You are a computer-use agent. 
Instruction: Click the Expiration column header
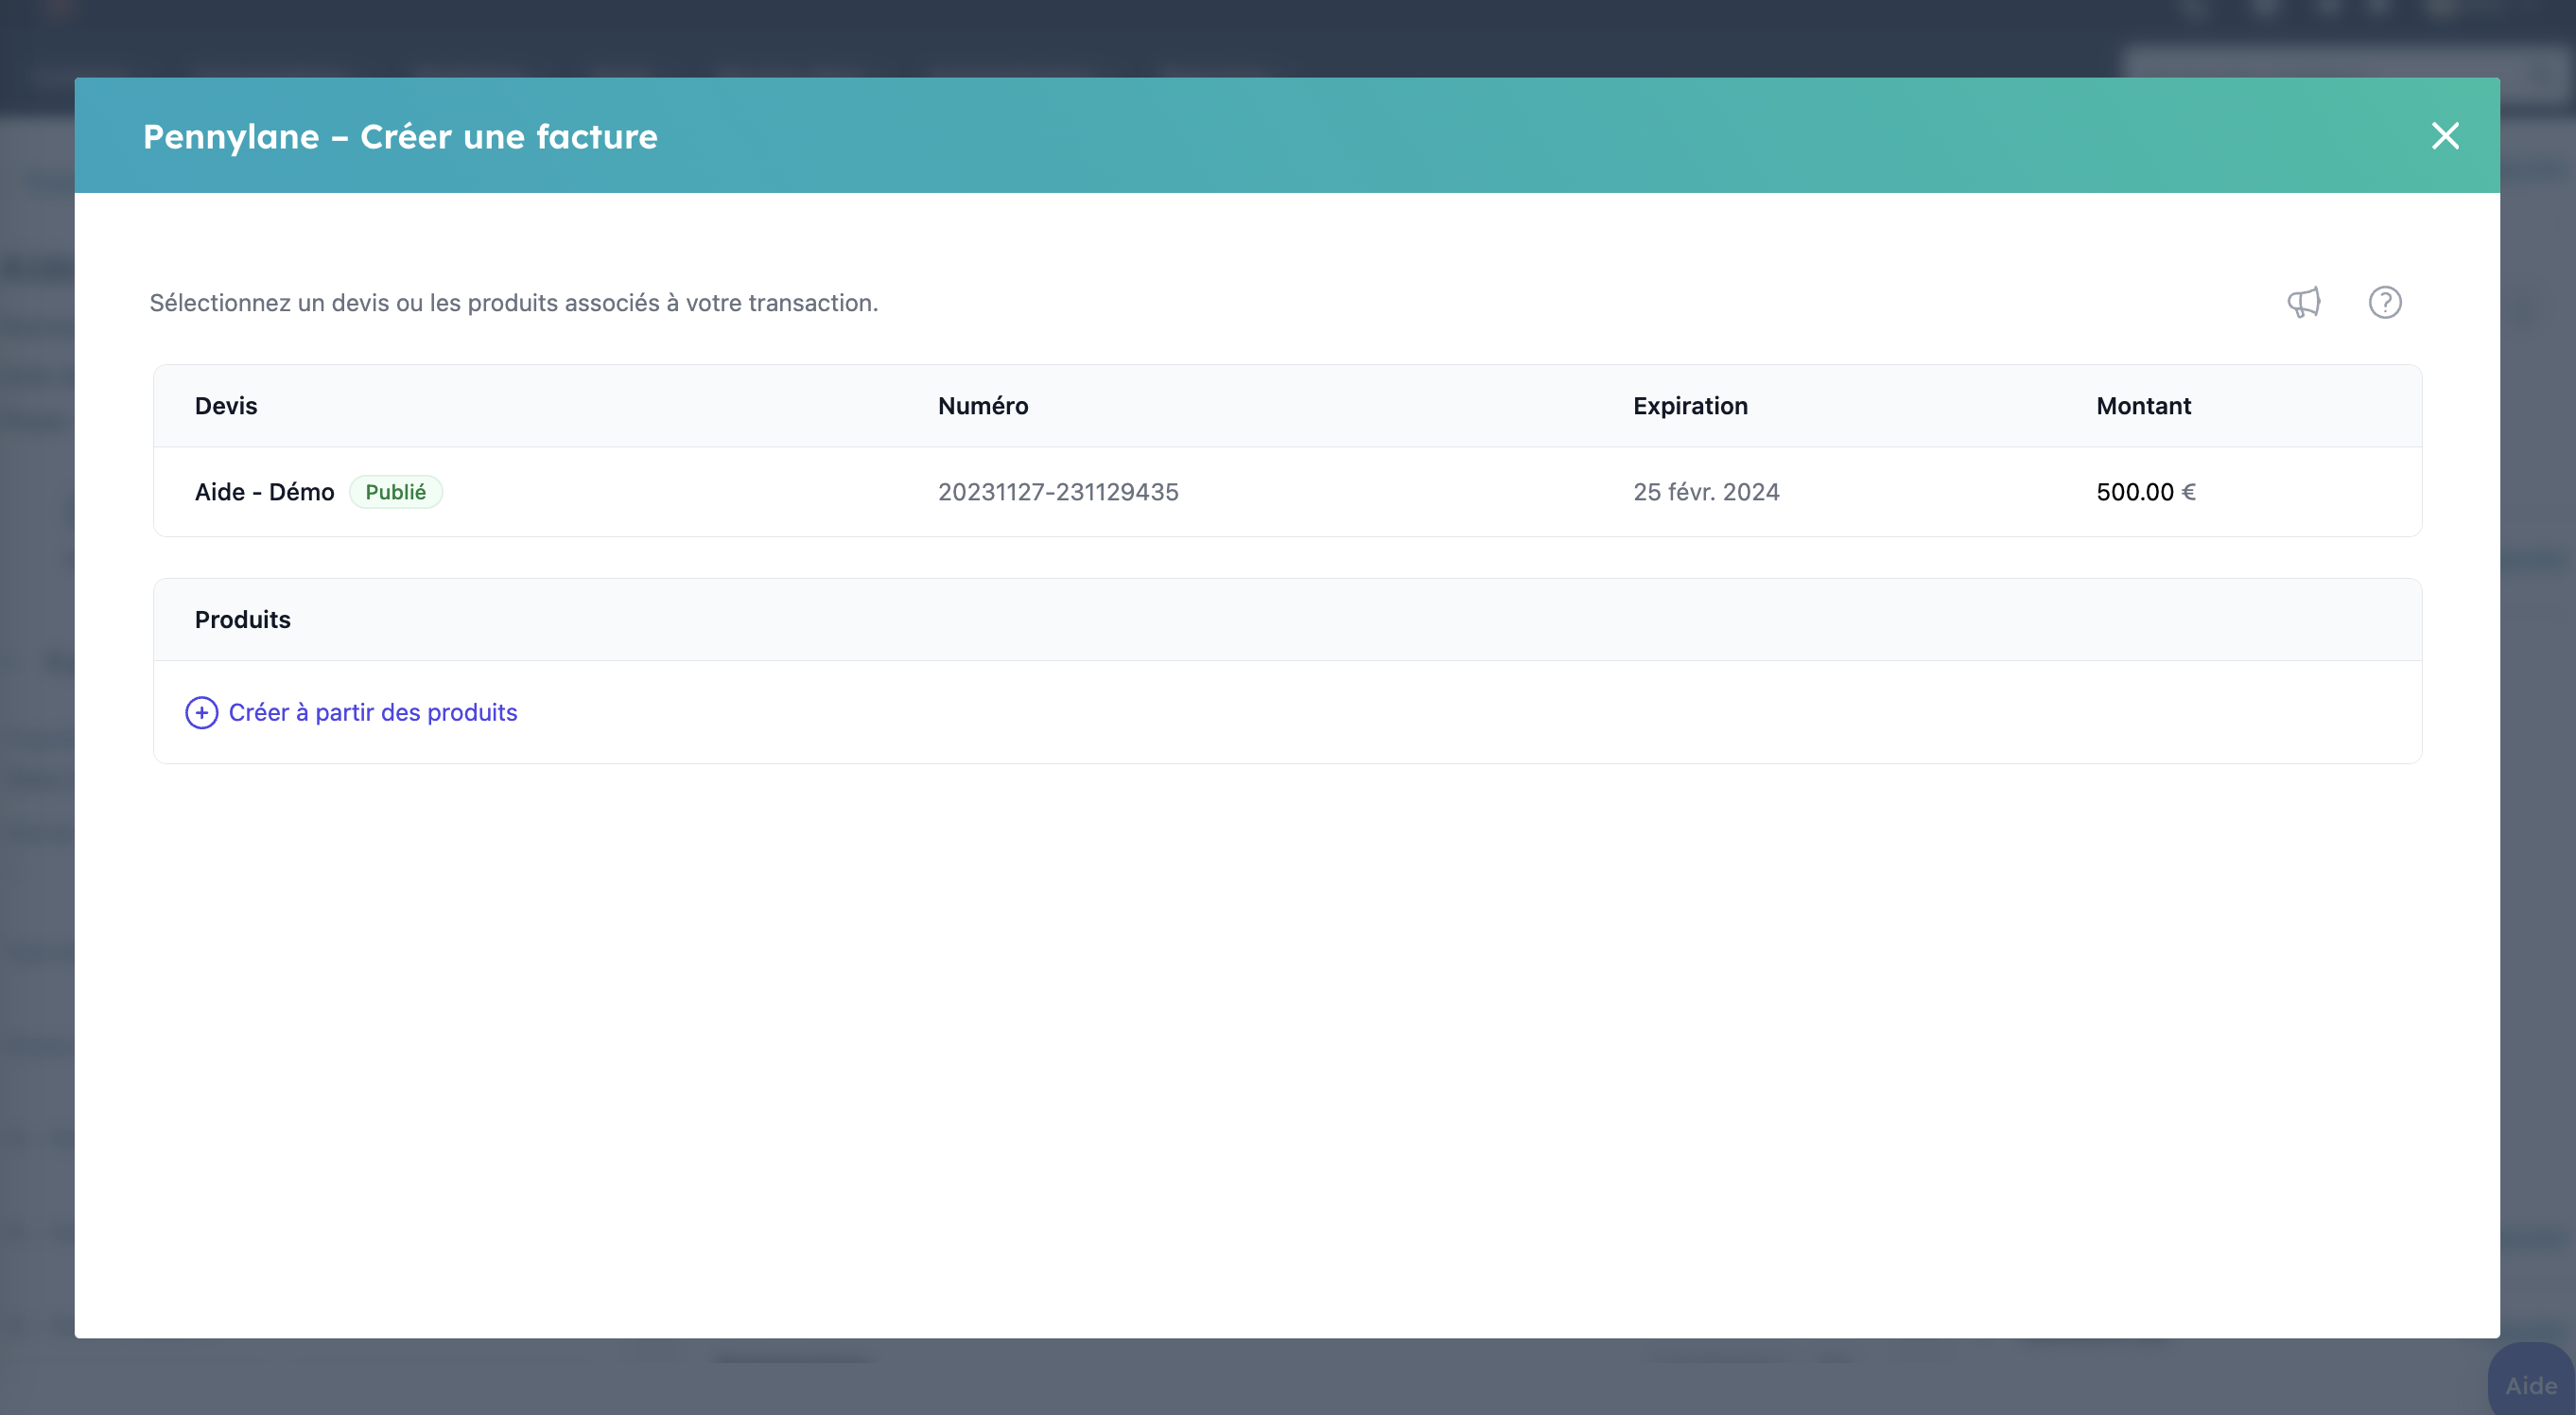1689,406
